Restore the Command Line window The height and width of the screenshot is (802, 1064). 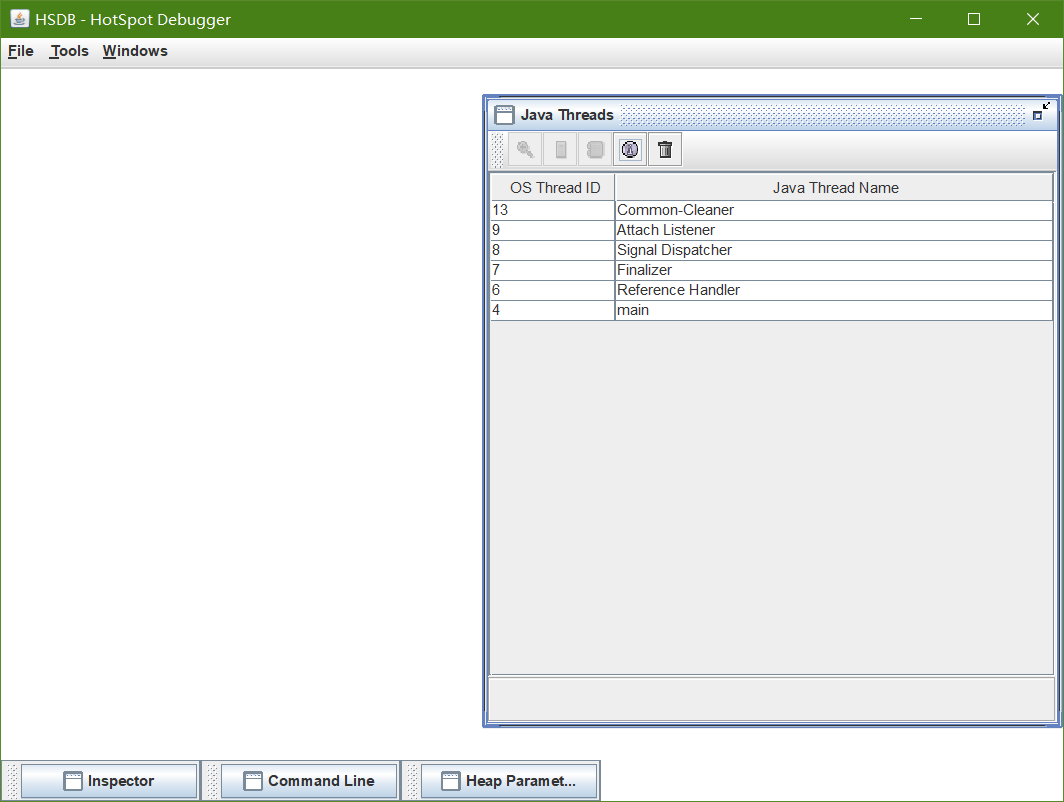309,781
